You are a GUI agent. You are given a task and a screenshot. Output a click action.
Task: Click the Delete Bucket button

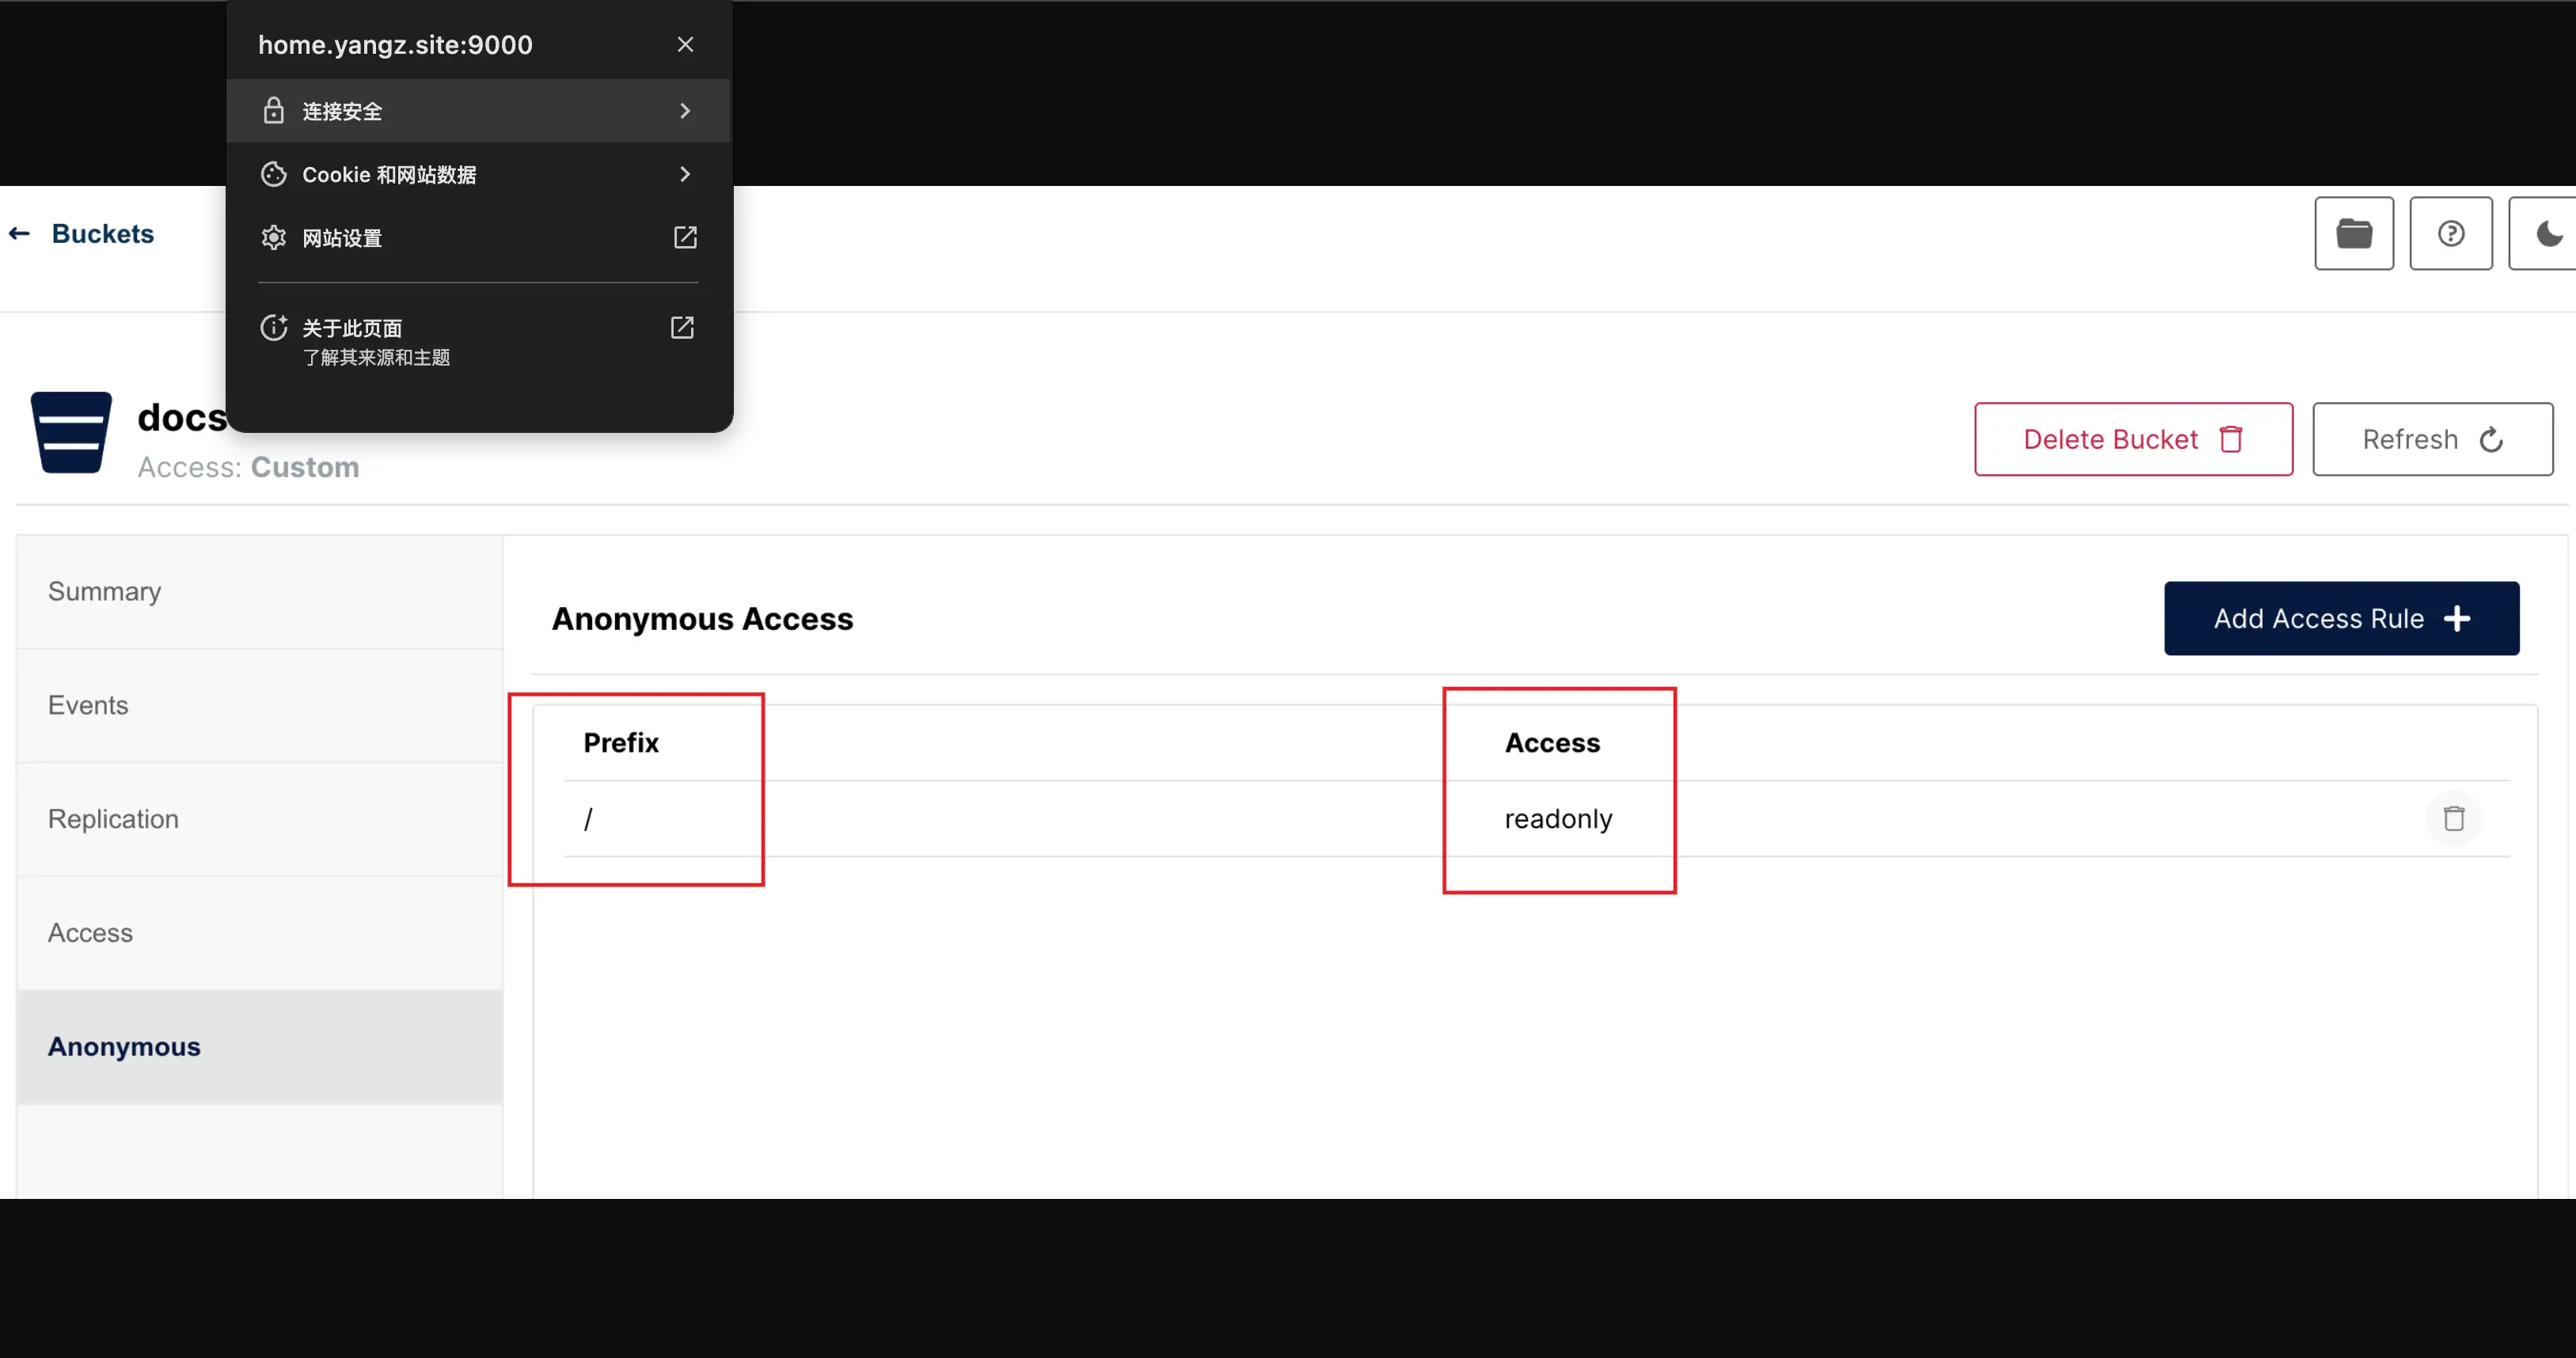pyautogui.click(x=2132, y=440)
